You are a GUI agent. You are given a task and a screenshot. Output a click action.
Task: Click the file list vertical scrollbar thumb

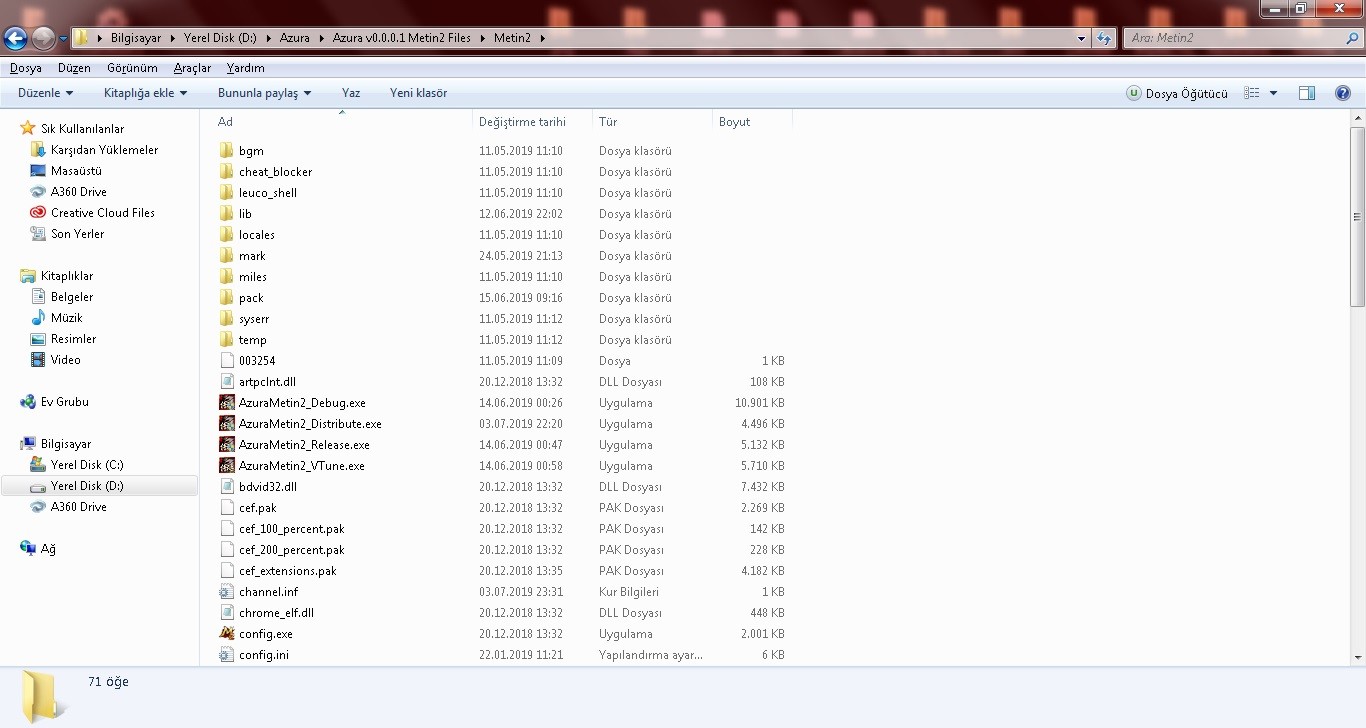pos(1358,217)
